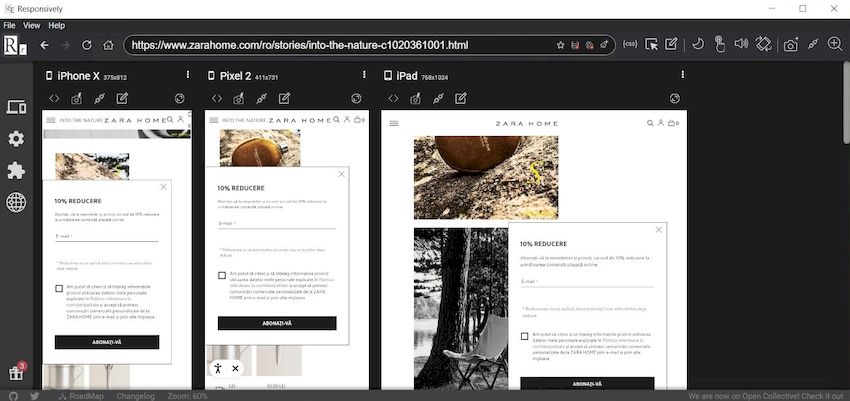
Task: Enable the inspect element tool
Action: point(651,44)
